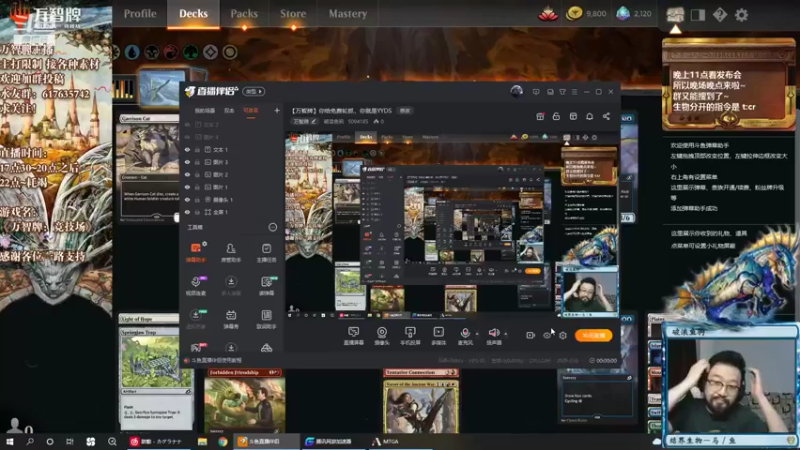Image resolution: width=800 pixels, height=450 pixels.
Task: Share the live stream via share icon
Action: click(606, 116)
